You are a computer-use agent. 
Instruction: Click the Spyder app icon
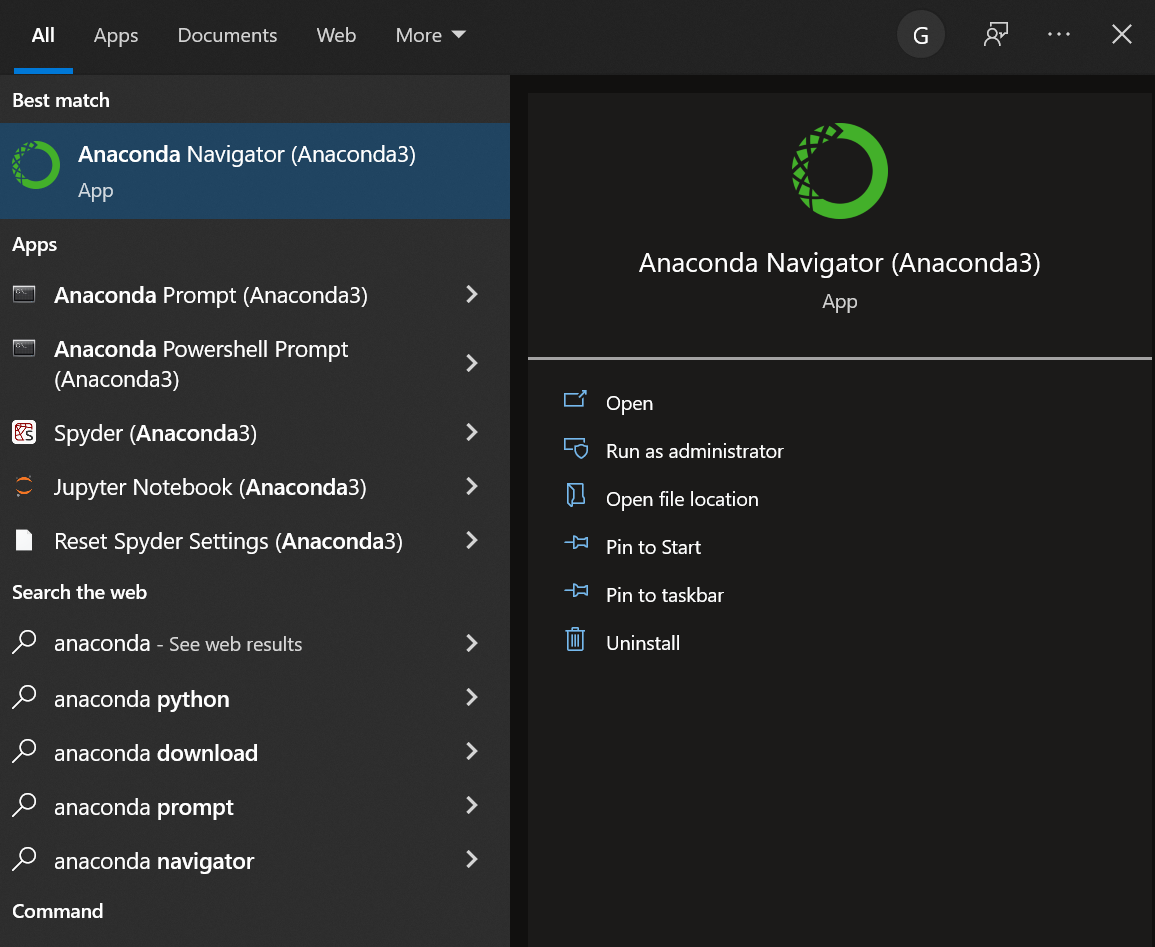(24, 432)
